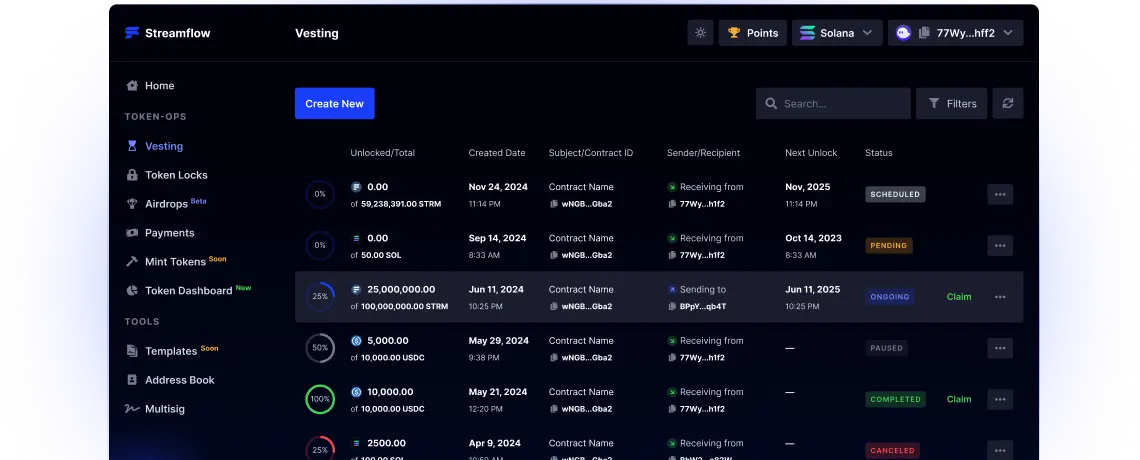Click the Next Unlock column header
1140x460 pixels.
click(x=811, y=153)
